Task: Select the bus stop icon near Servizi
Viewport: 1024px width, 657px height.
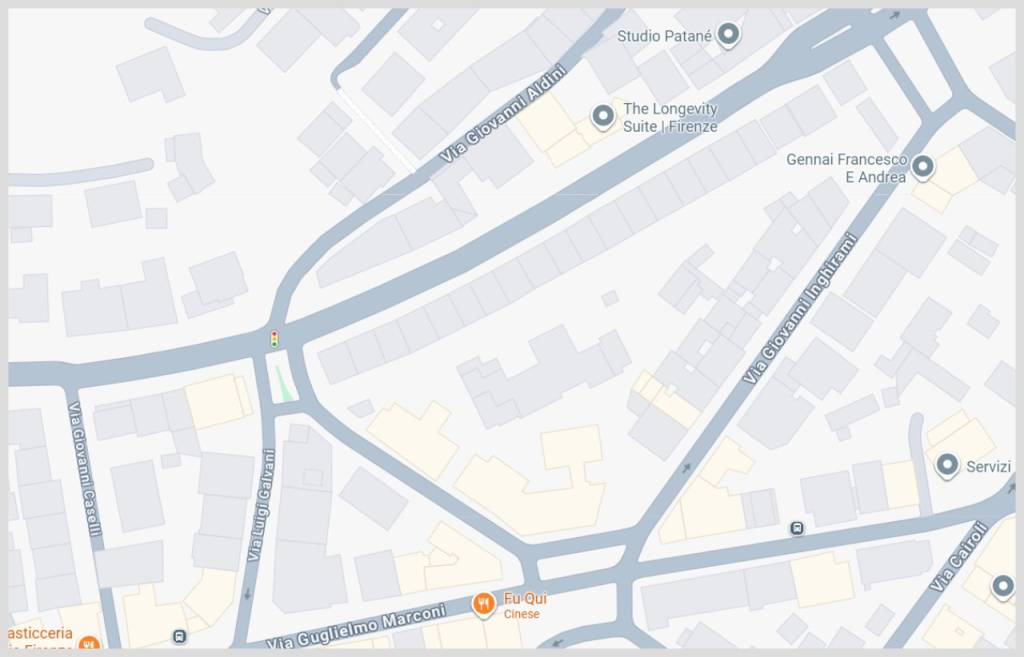Action: point(797,528)
